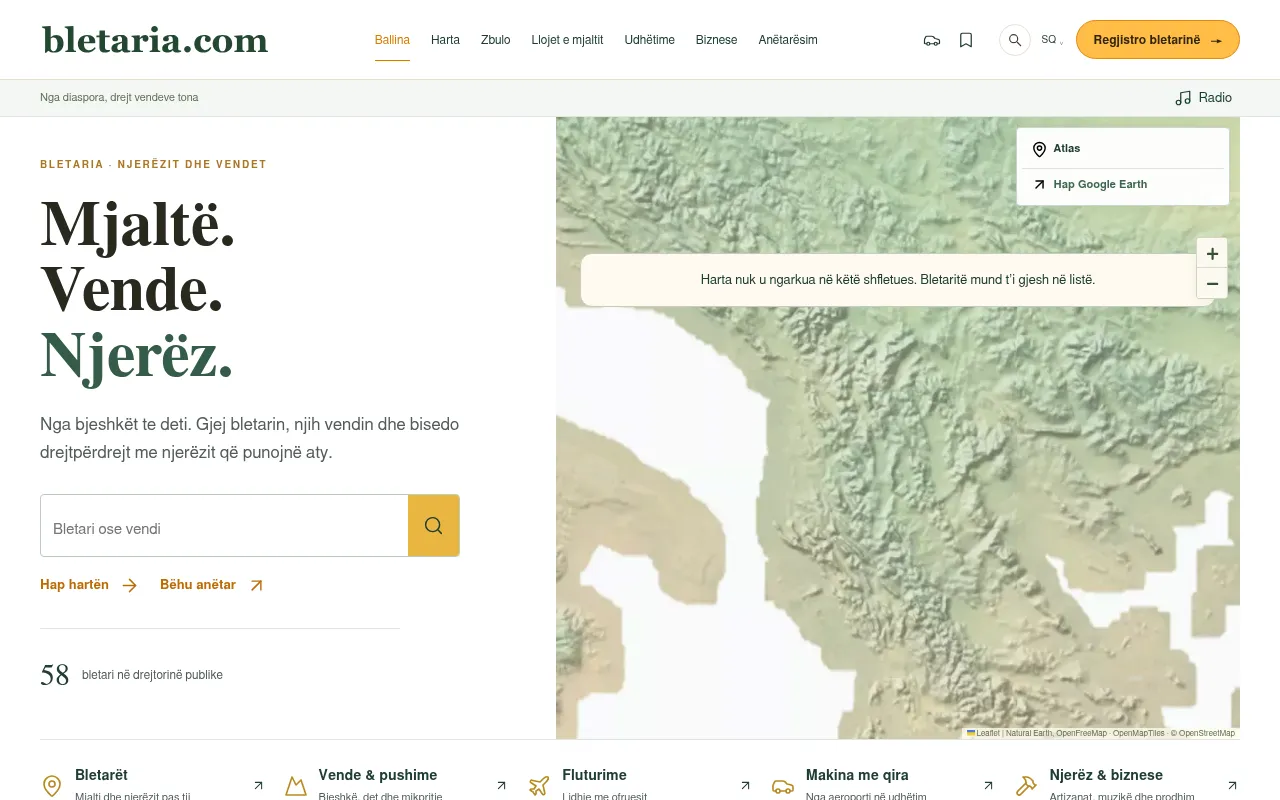The width and height of the screenshot is (1280, 800).
Task: Open the Bletarët card arrow
Action: tap(258, 785)
